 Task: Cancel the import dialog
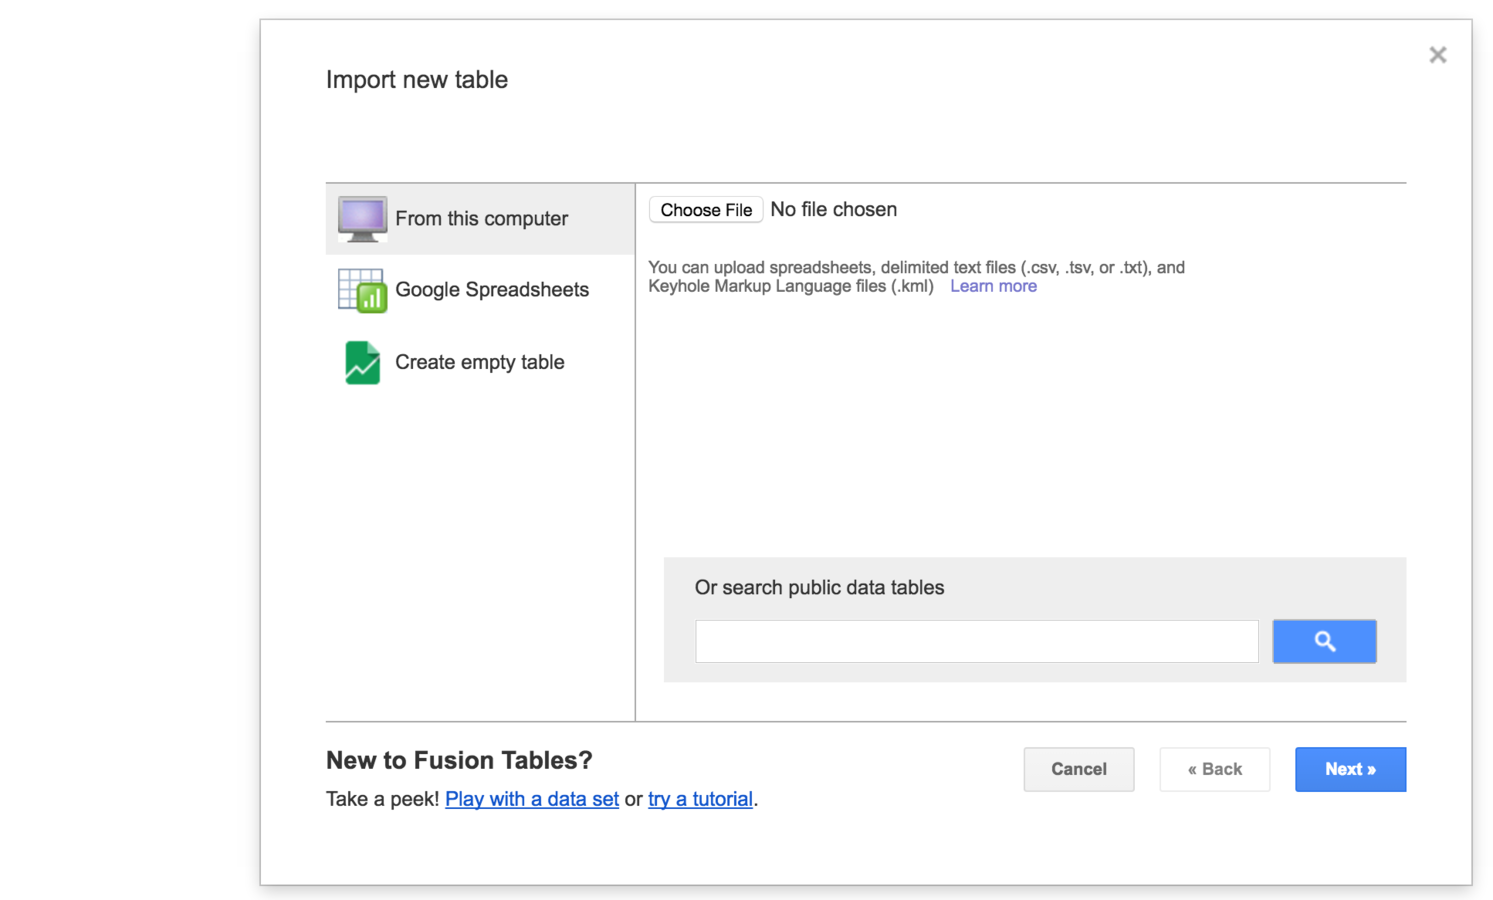pos(1079,769)
